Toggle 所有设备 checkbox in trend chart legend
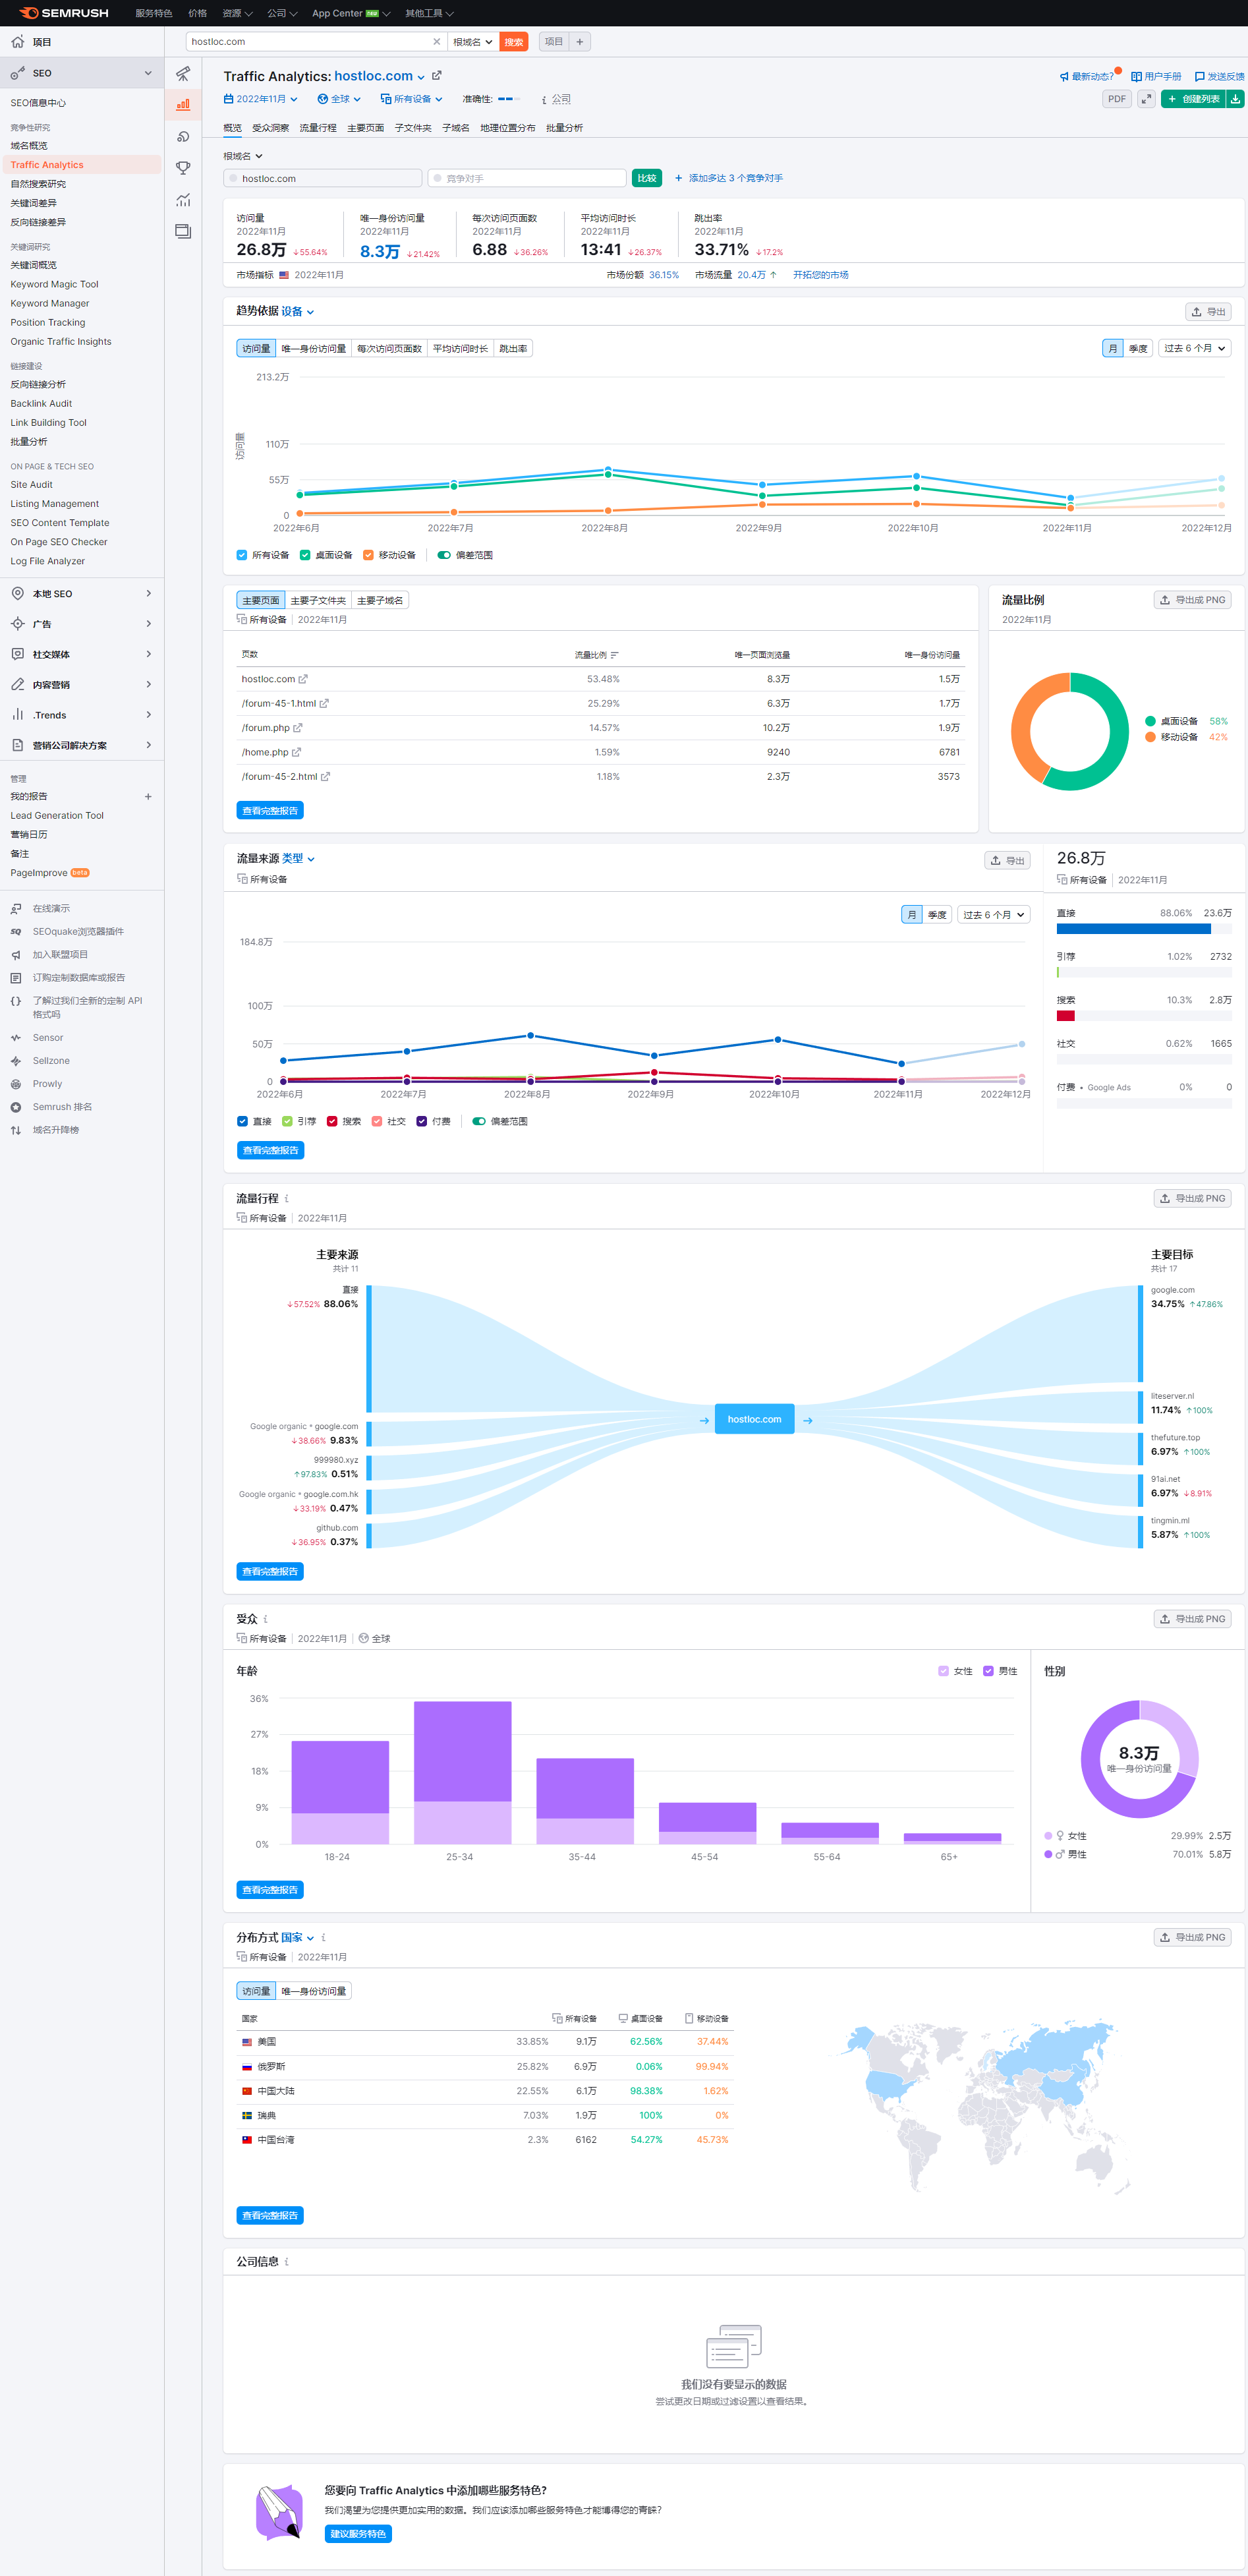 (242, 555)
